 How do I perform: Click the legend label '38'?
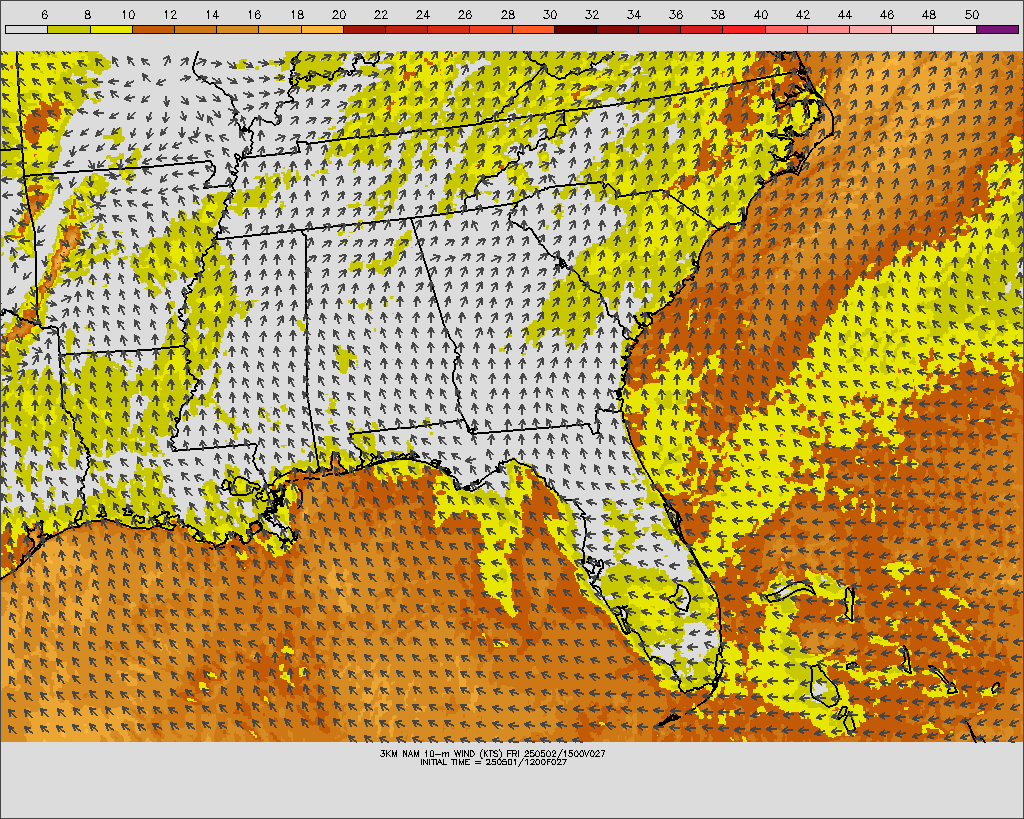pos(718,14)
